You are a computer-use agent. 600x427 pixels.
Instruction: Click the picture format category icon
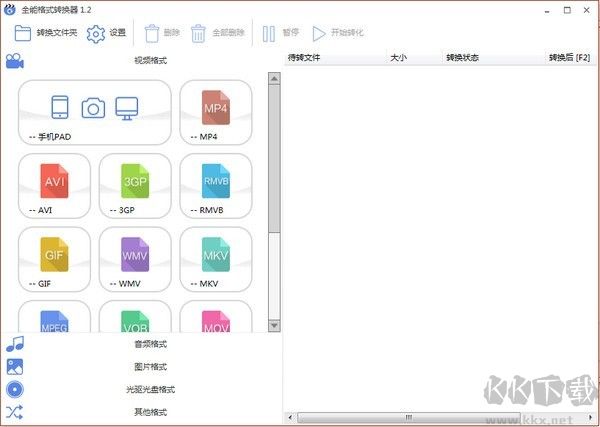[x=15, y=367]
